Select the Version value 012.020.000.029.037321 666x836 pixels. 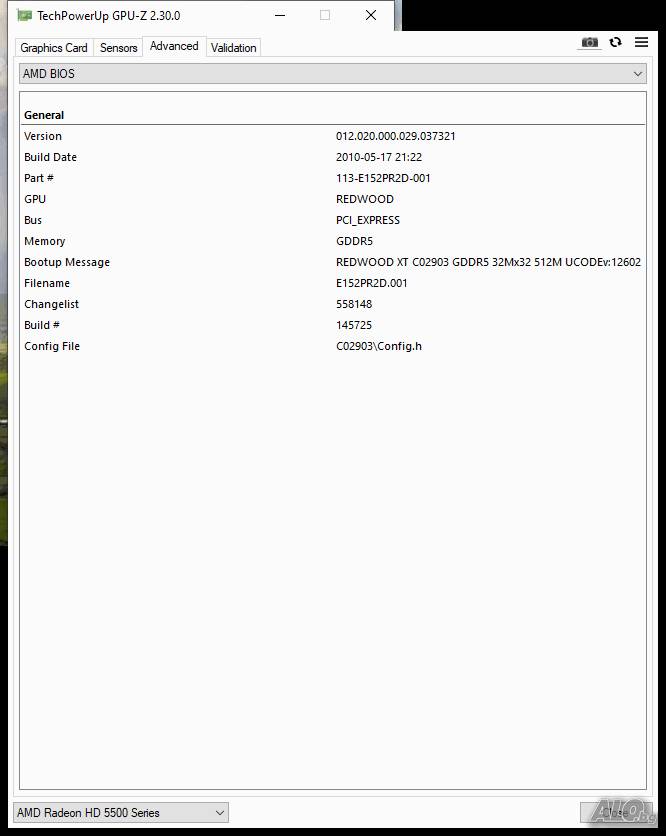[x=396, y=136]
